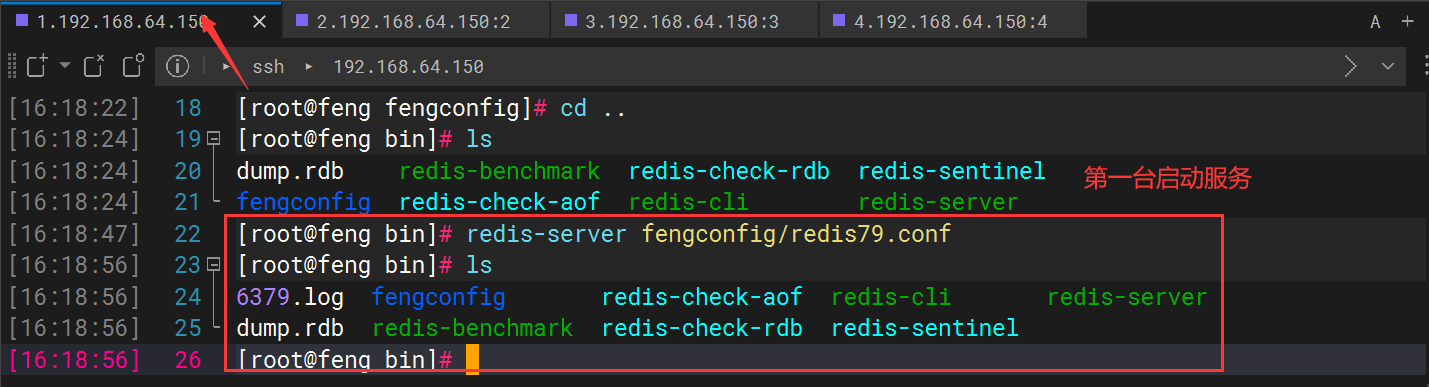Click the session icon with circle badge
The height and width of the screenshot is (387, 1429).
[133, 67]
